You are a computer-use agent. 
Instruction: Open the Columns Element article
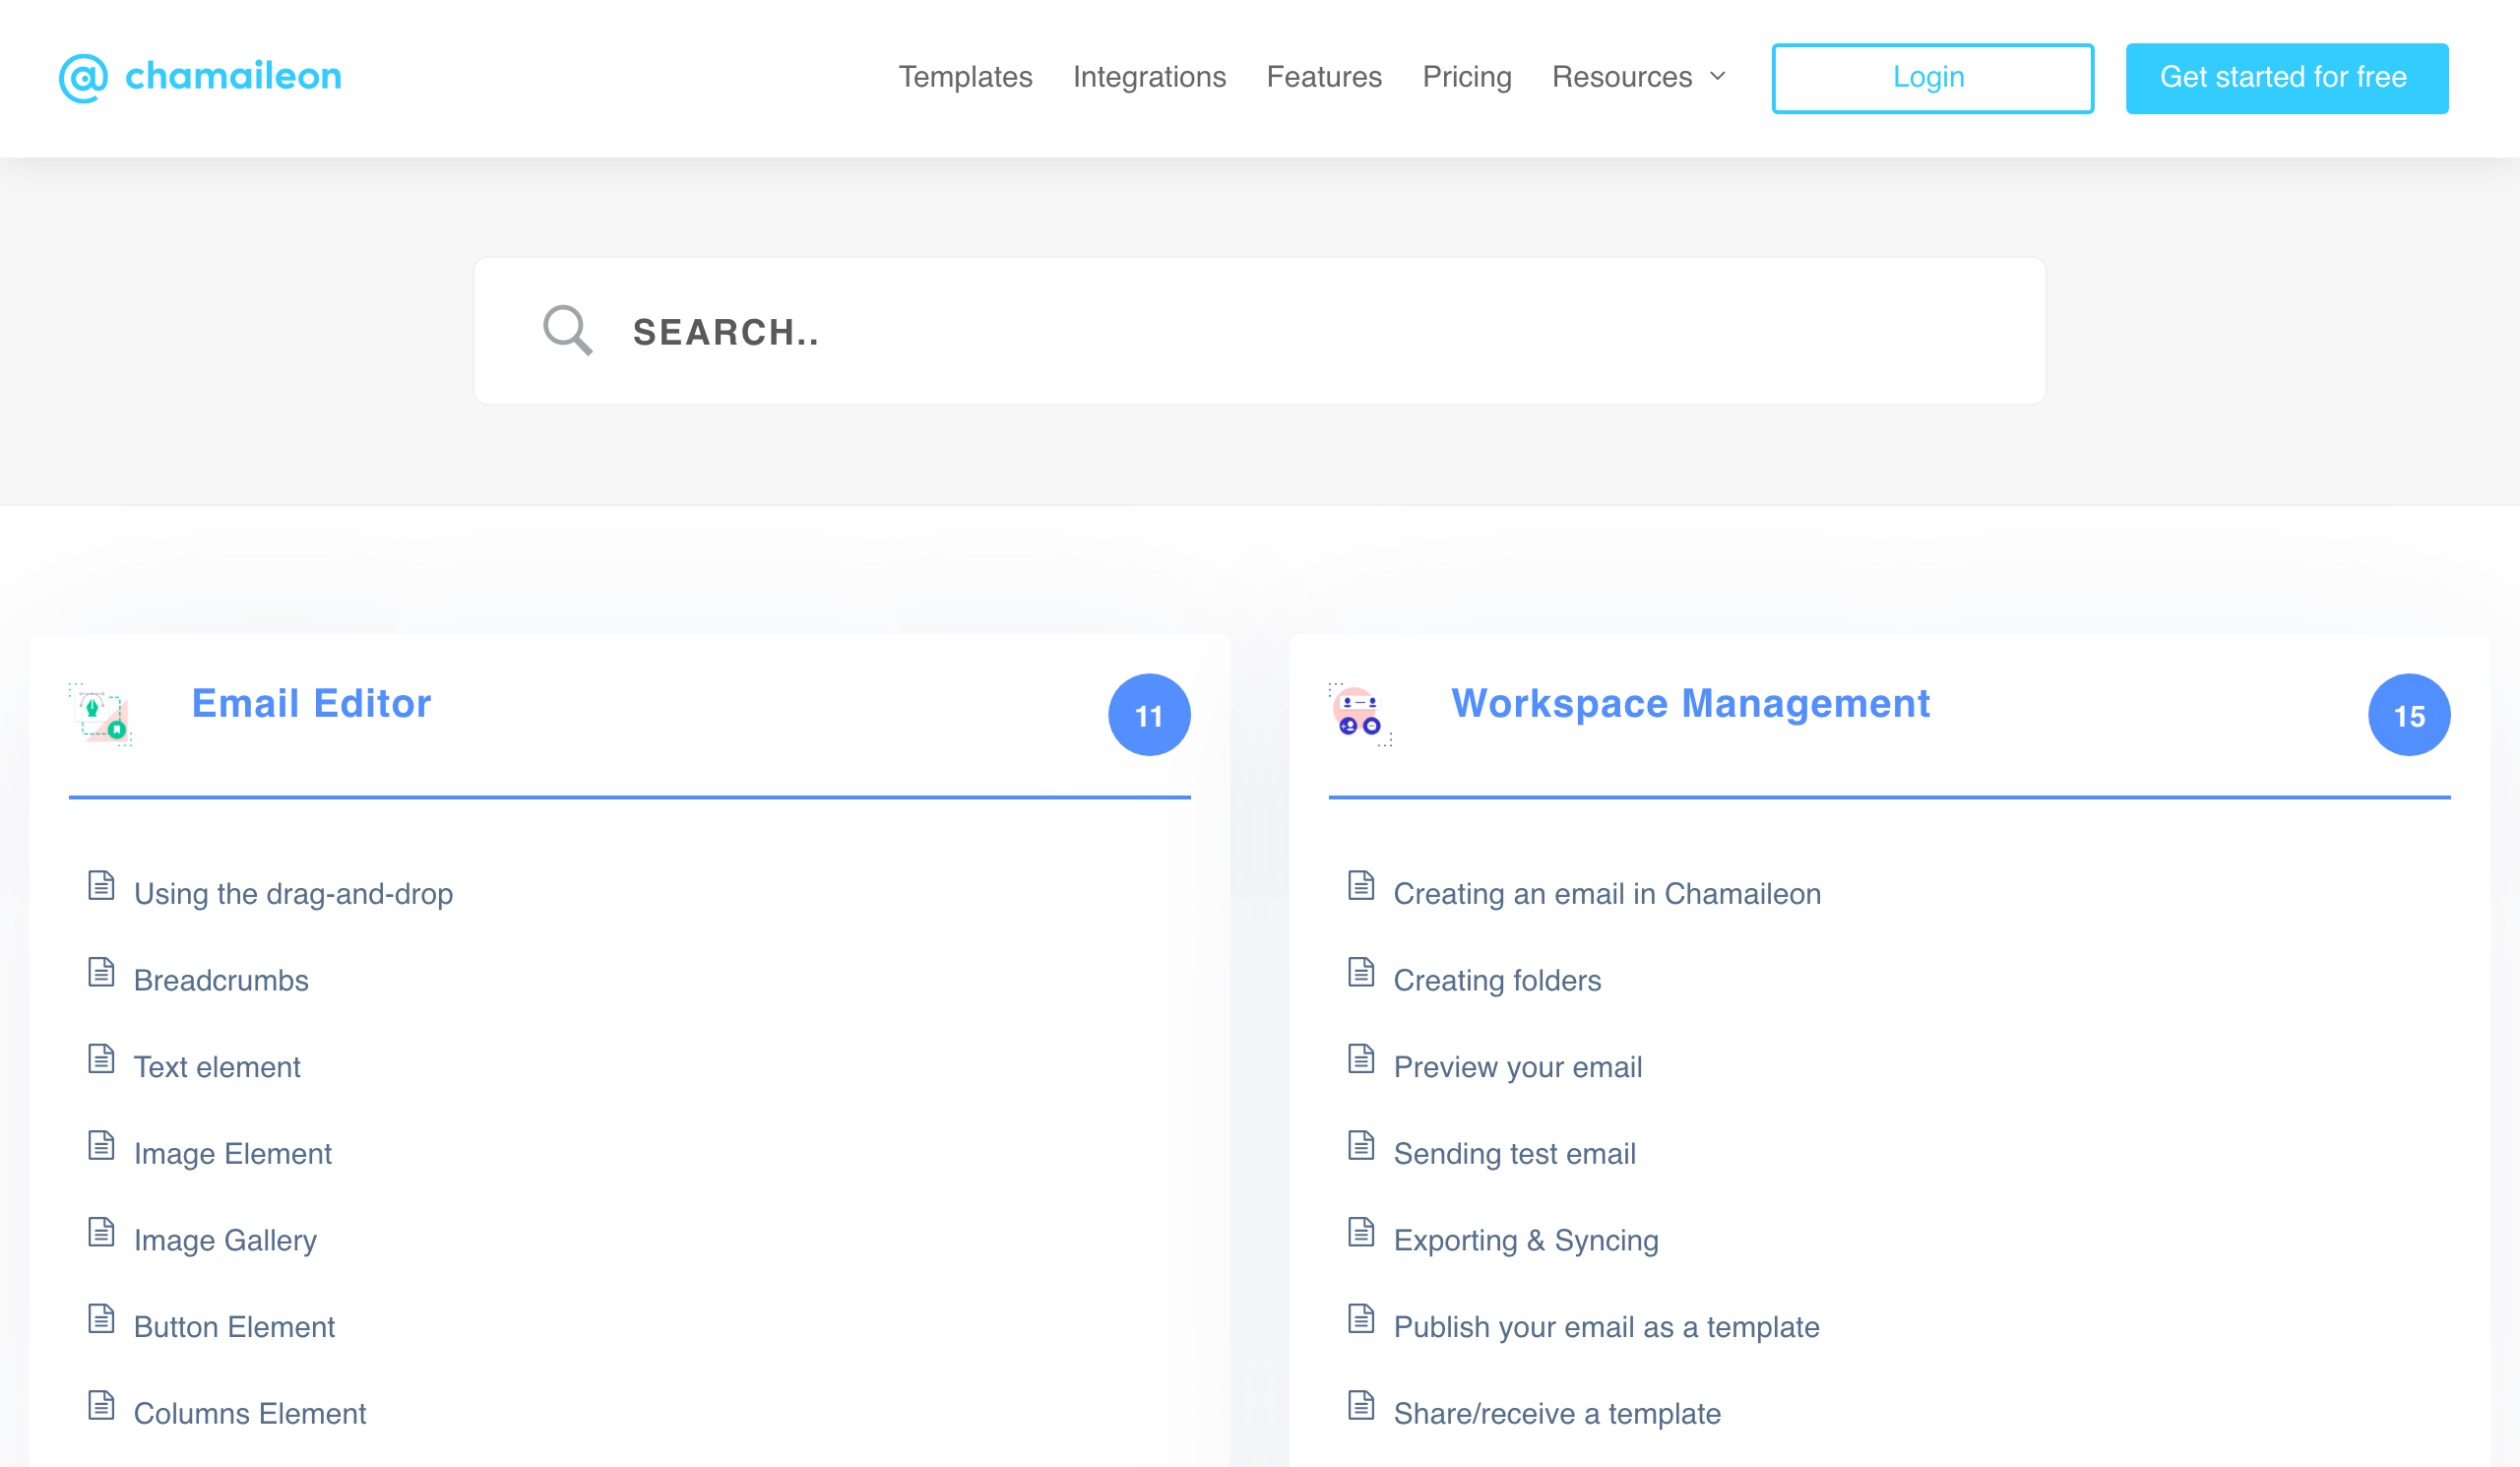(250, 1413)
